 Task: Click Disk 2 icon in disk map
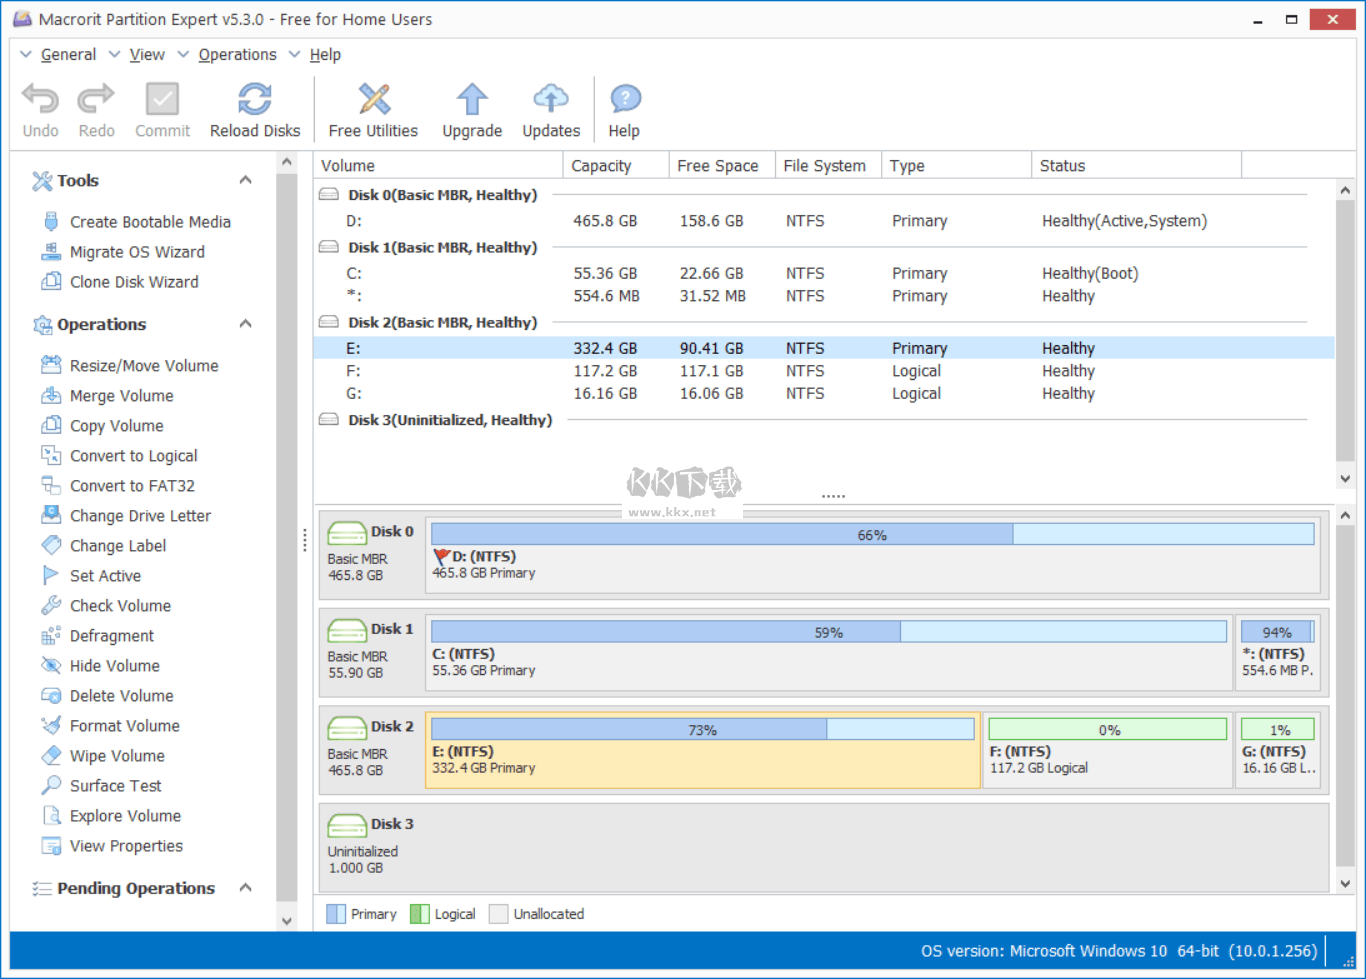pyautogui.click(x=347, y=728)
